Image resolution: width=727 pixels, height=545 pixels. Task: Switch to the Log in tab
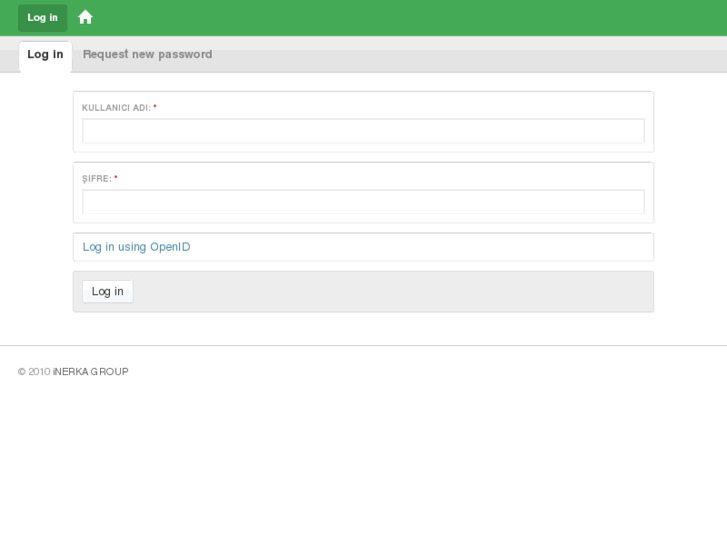point(45,57)
